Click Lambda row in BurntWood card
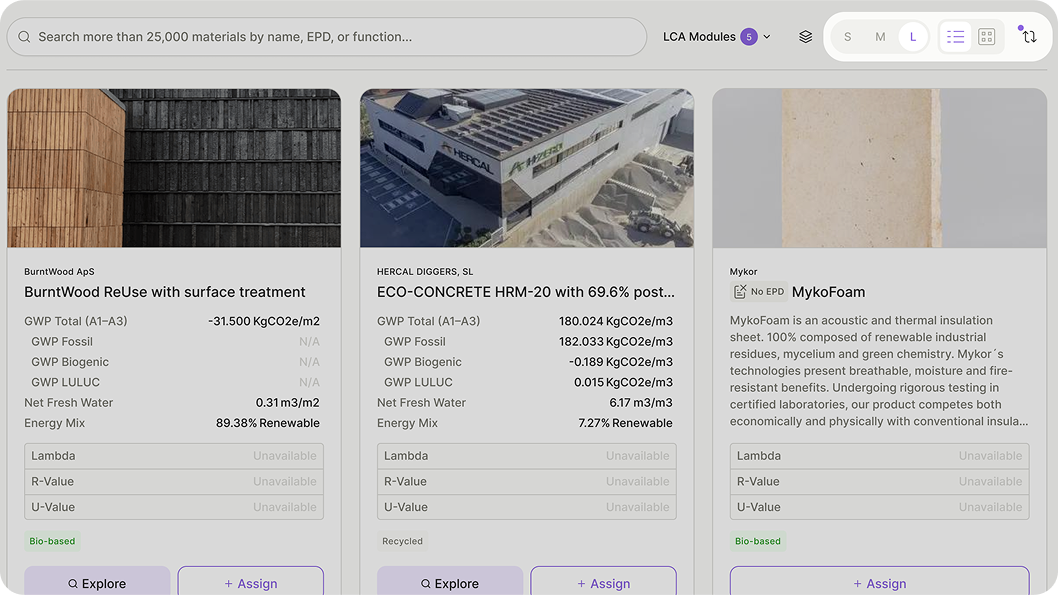The image size is (1058, 595). click(174, 456)
